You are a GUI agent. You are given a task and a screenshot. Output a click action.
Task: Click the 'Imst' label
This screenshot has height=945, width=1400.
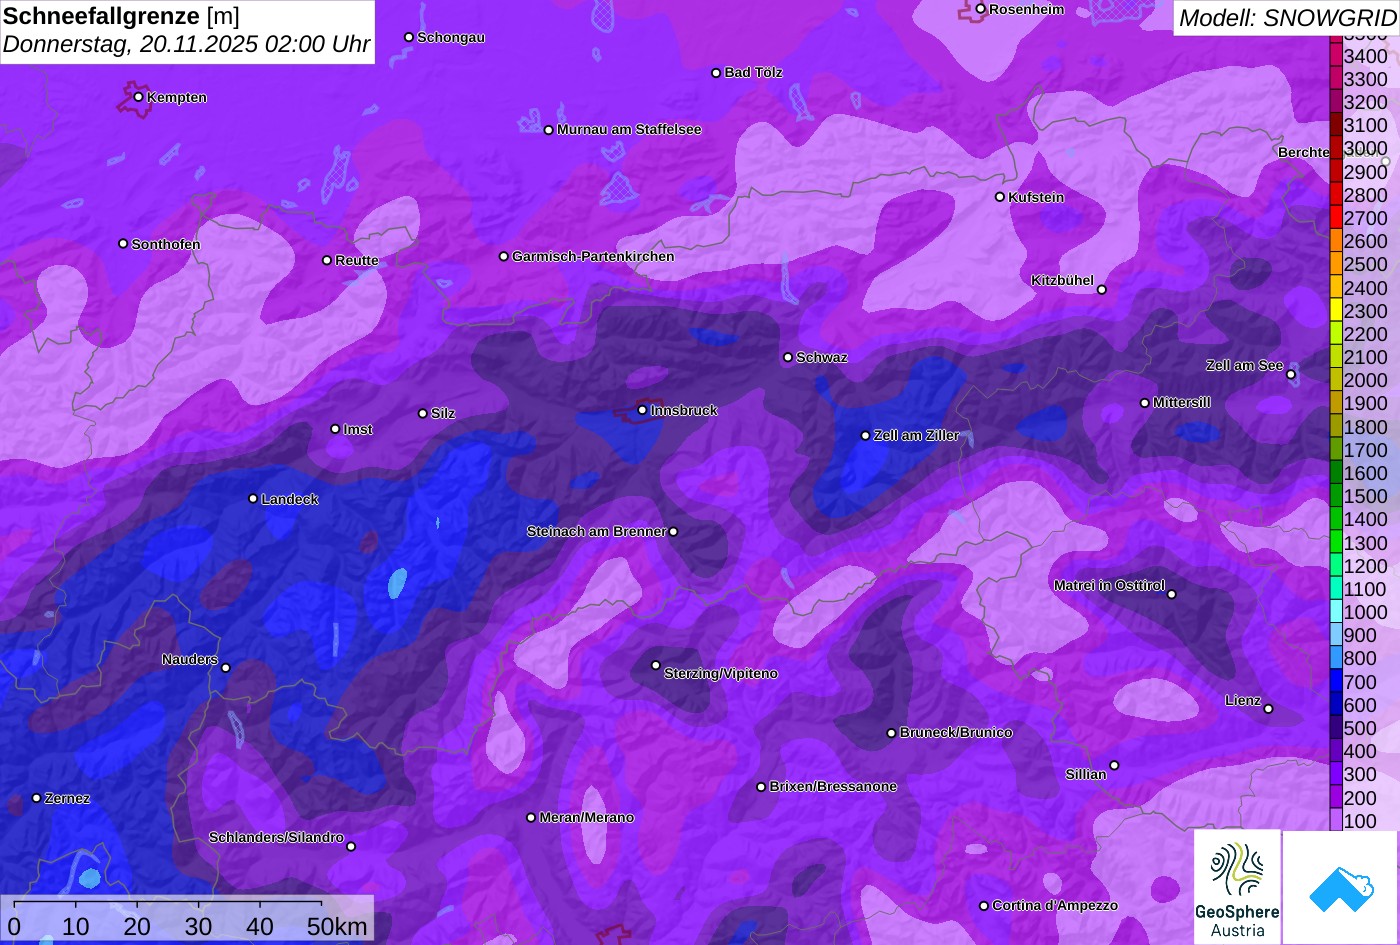358,429
